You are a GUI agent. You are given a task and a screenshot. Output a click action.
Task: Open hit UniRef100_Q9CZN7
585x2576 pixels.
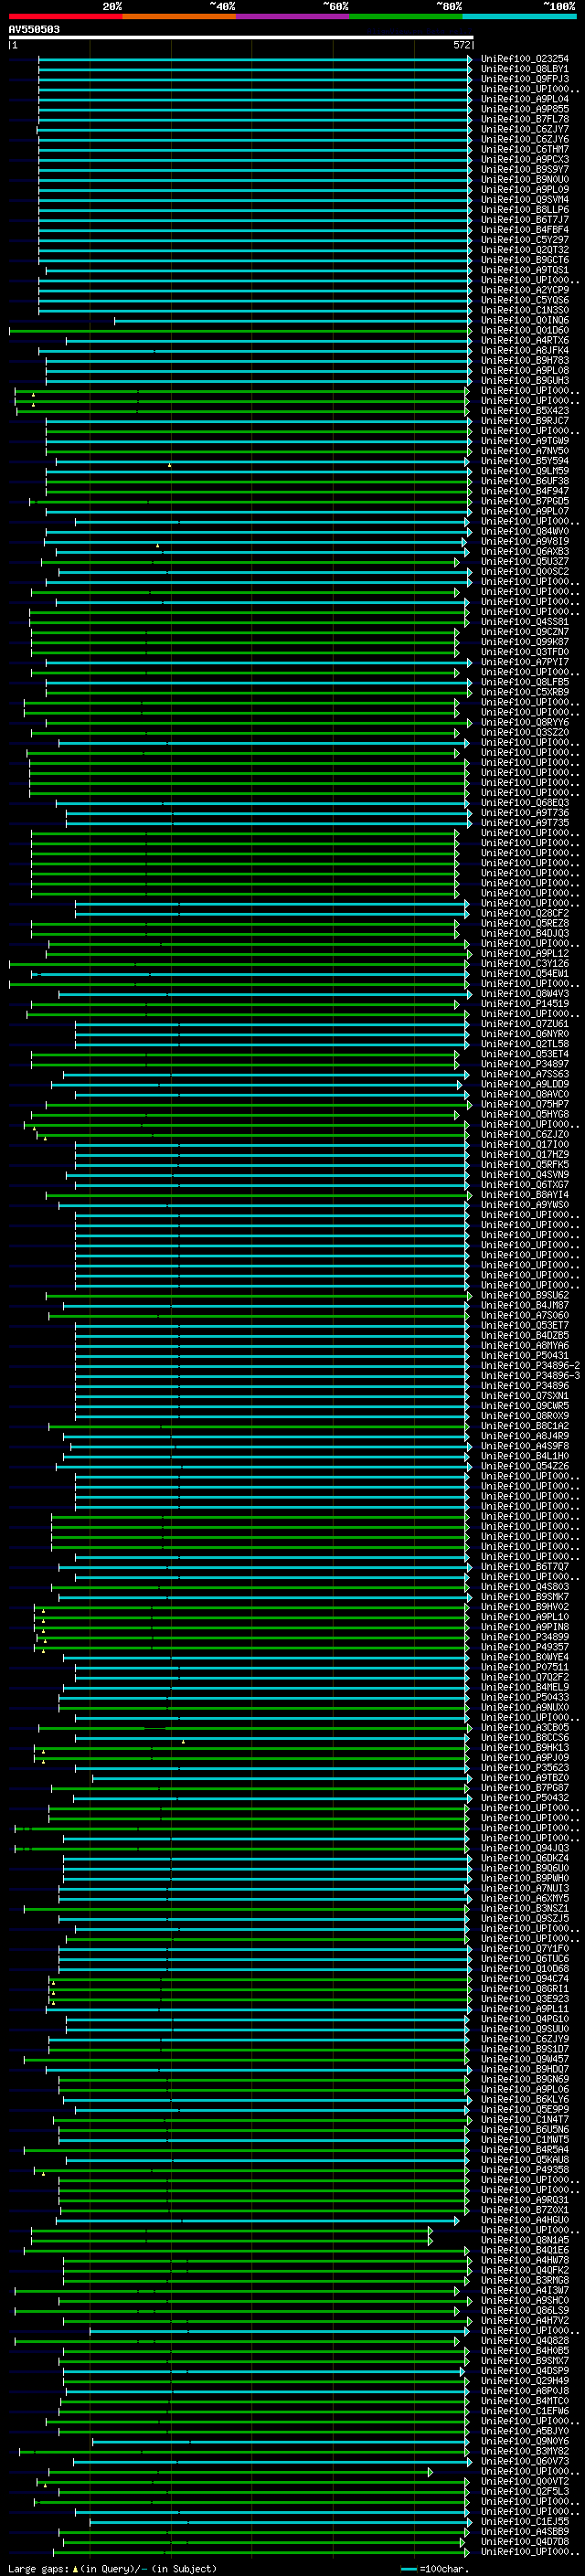(x=524, y=631)
